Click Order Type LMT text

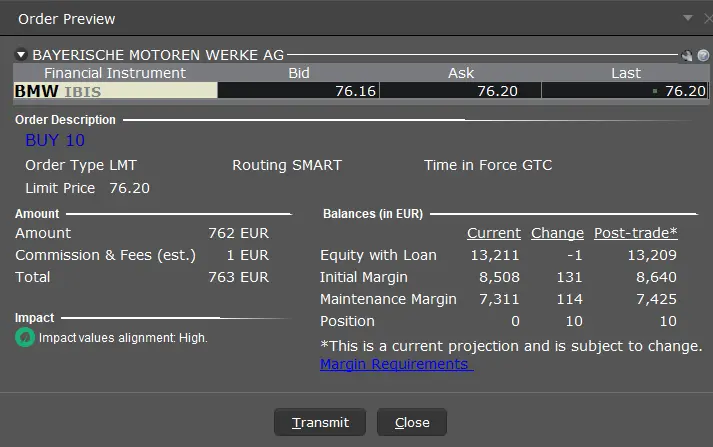tap(81, 165)
